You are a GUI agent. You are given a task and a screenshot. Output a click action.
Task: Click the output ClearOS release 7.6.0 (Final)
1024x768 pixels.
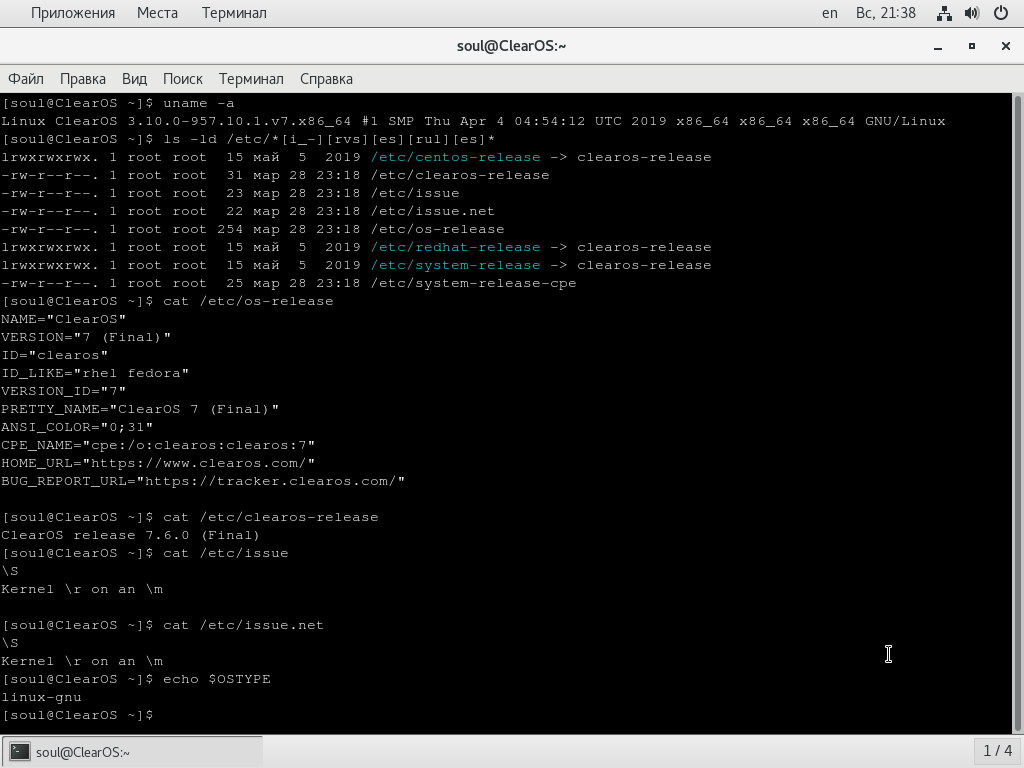pyautogui.click(x=131, y=536)
